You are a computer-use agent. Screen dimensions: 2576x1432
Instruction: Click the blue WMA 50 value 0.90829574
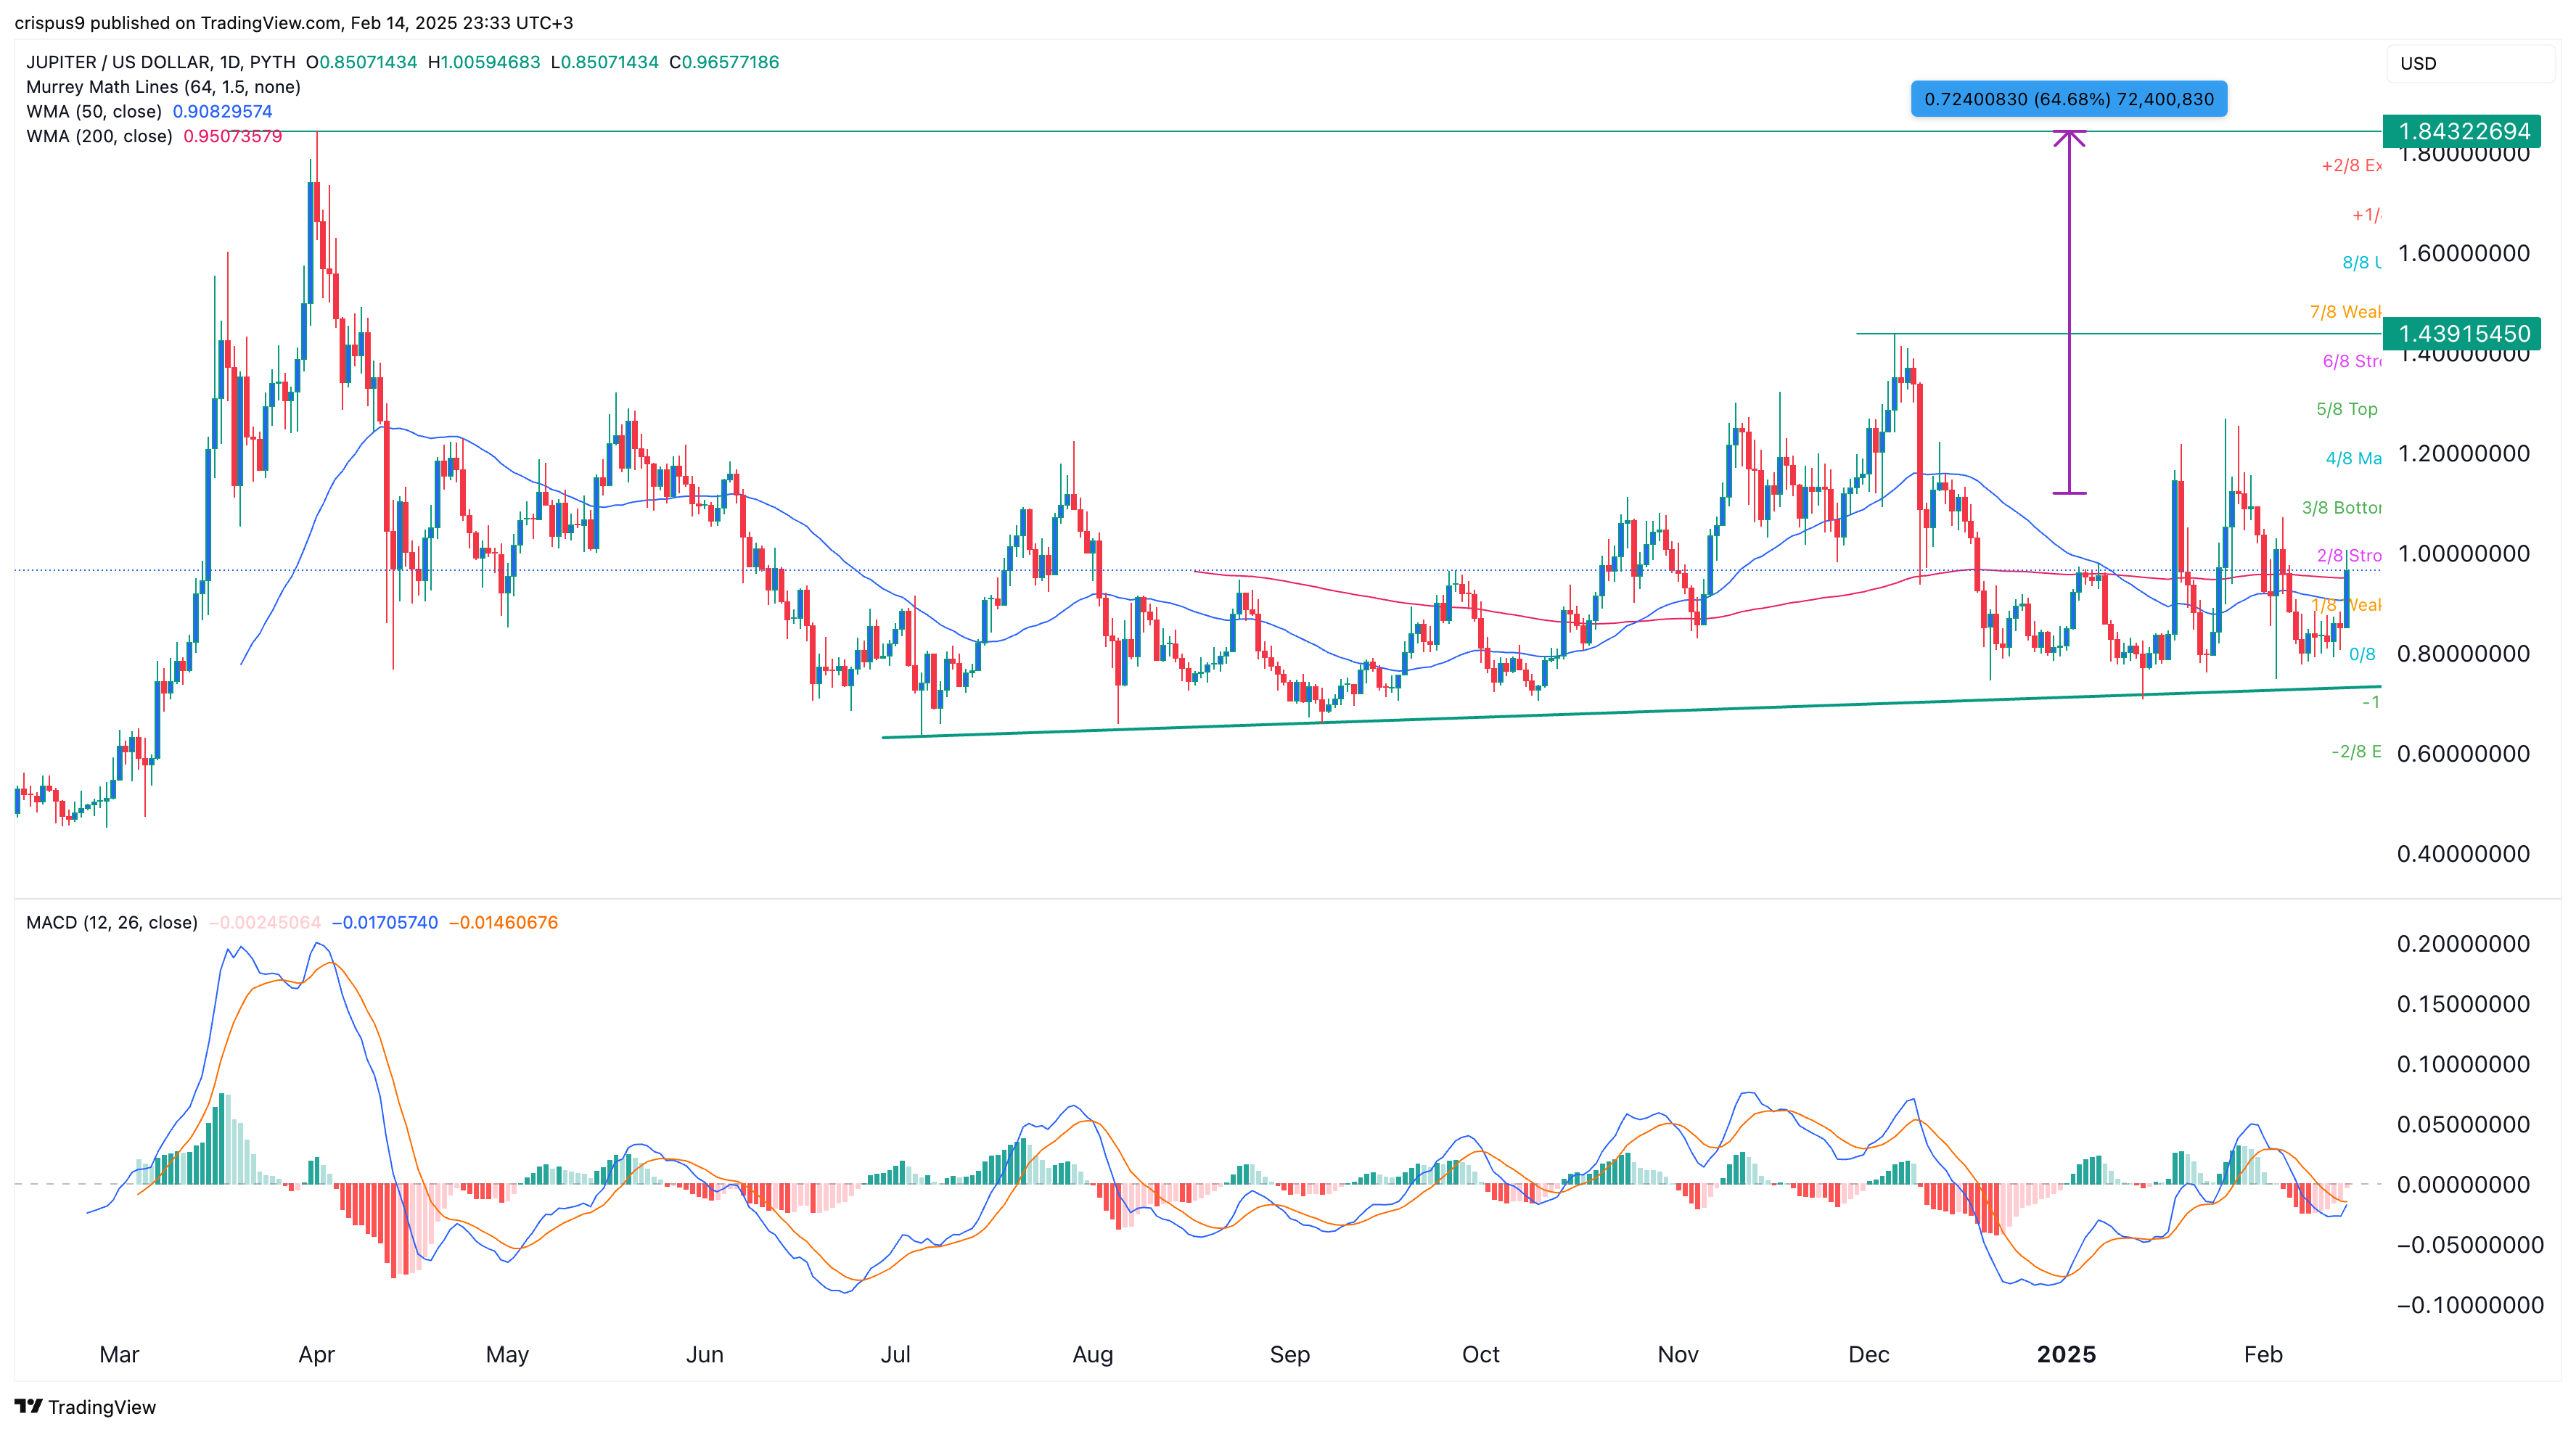point(222,111)
